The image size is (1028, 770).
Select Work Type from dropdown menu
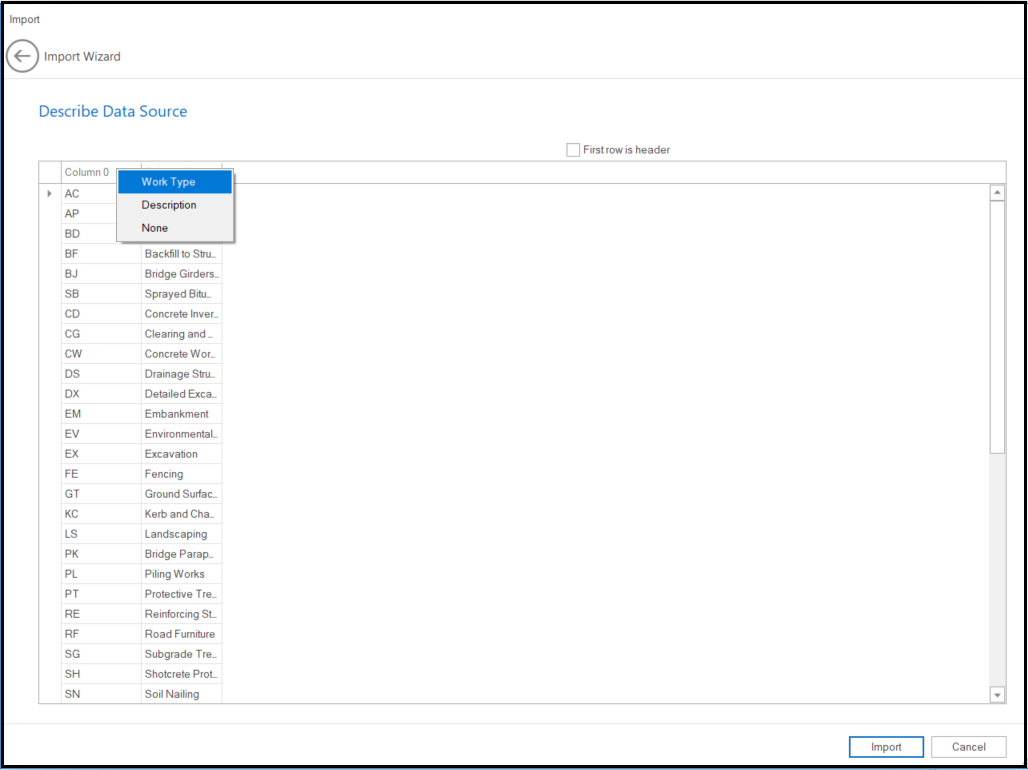point(168,182)
